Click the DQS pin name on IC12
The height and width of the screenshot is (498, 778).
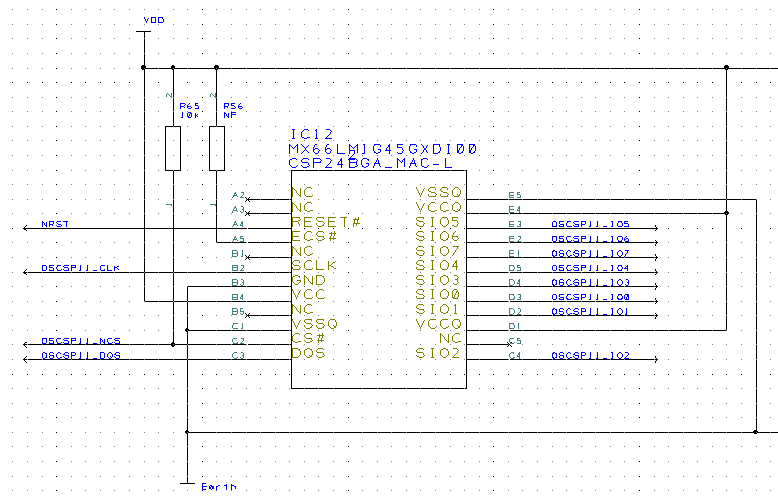(x=309, y=353)
